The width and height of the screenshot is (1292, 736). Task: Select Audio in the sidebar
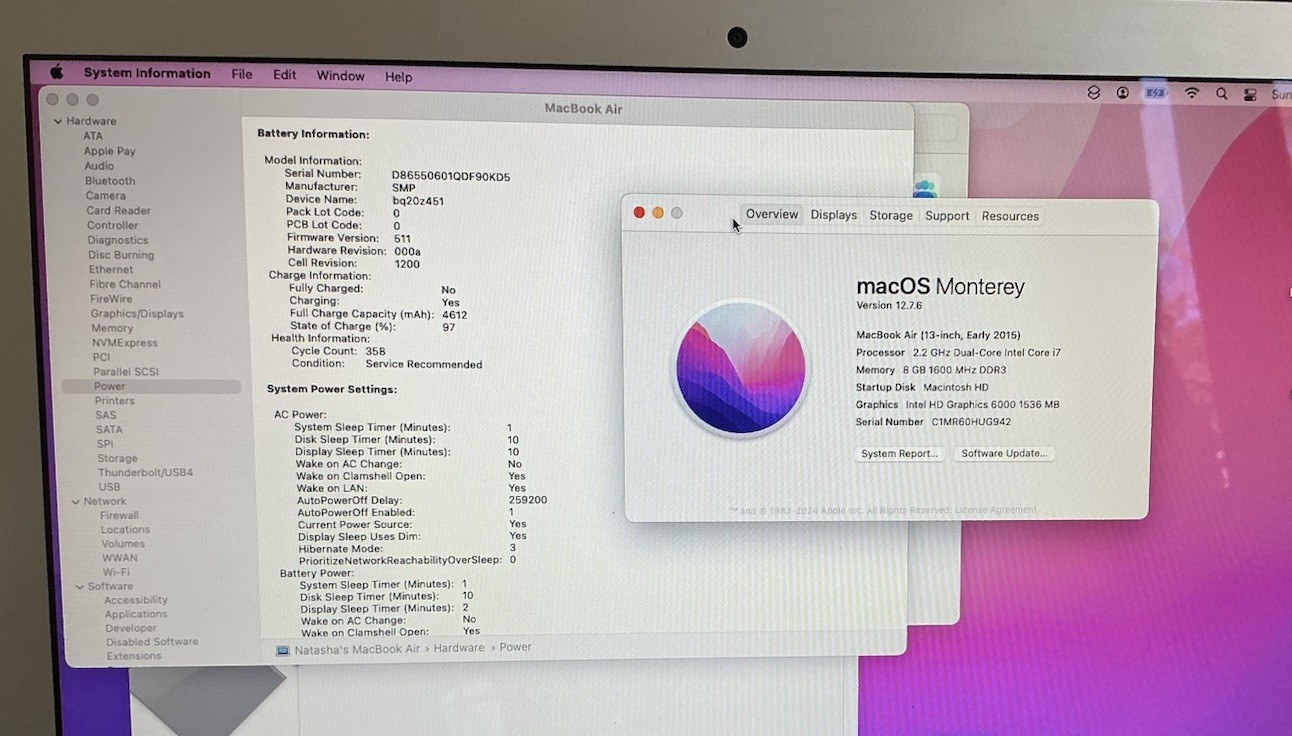(x=99, y=166)
